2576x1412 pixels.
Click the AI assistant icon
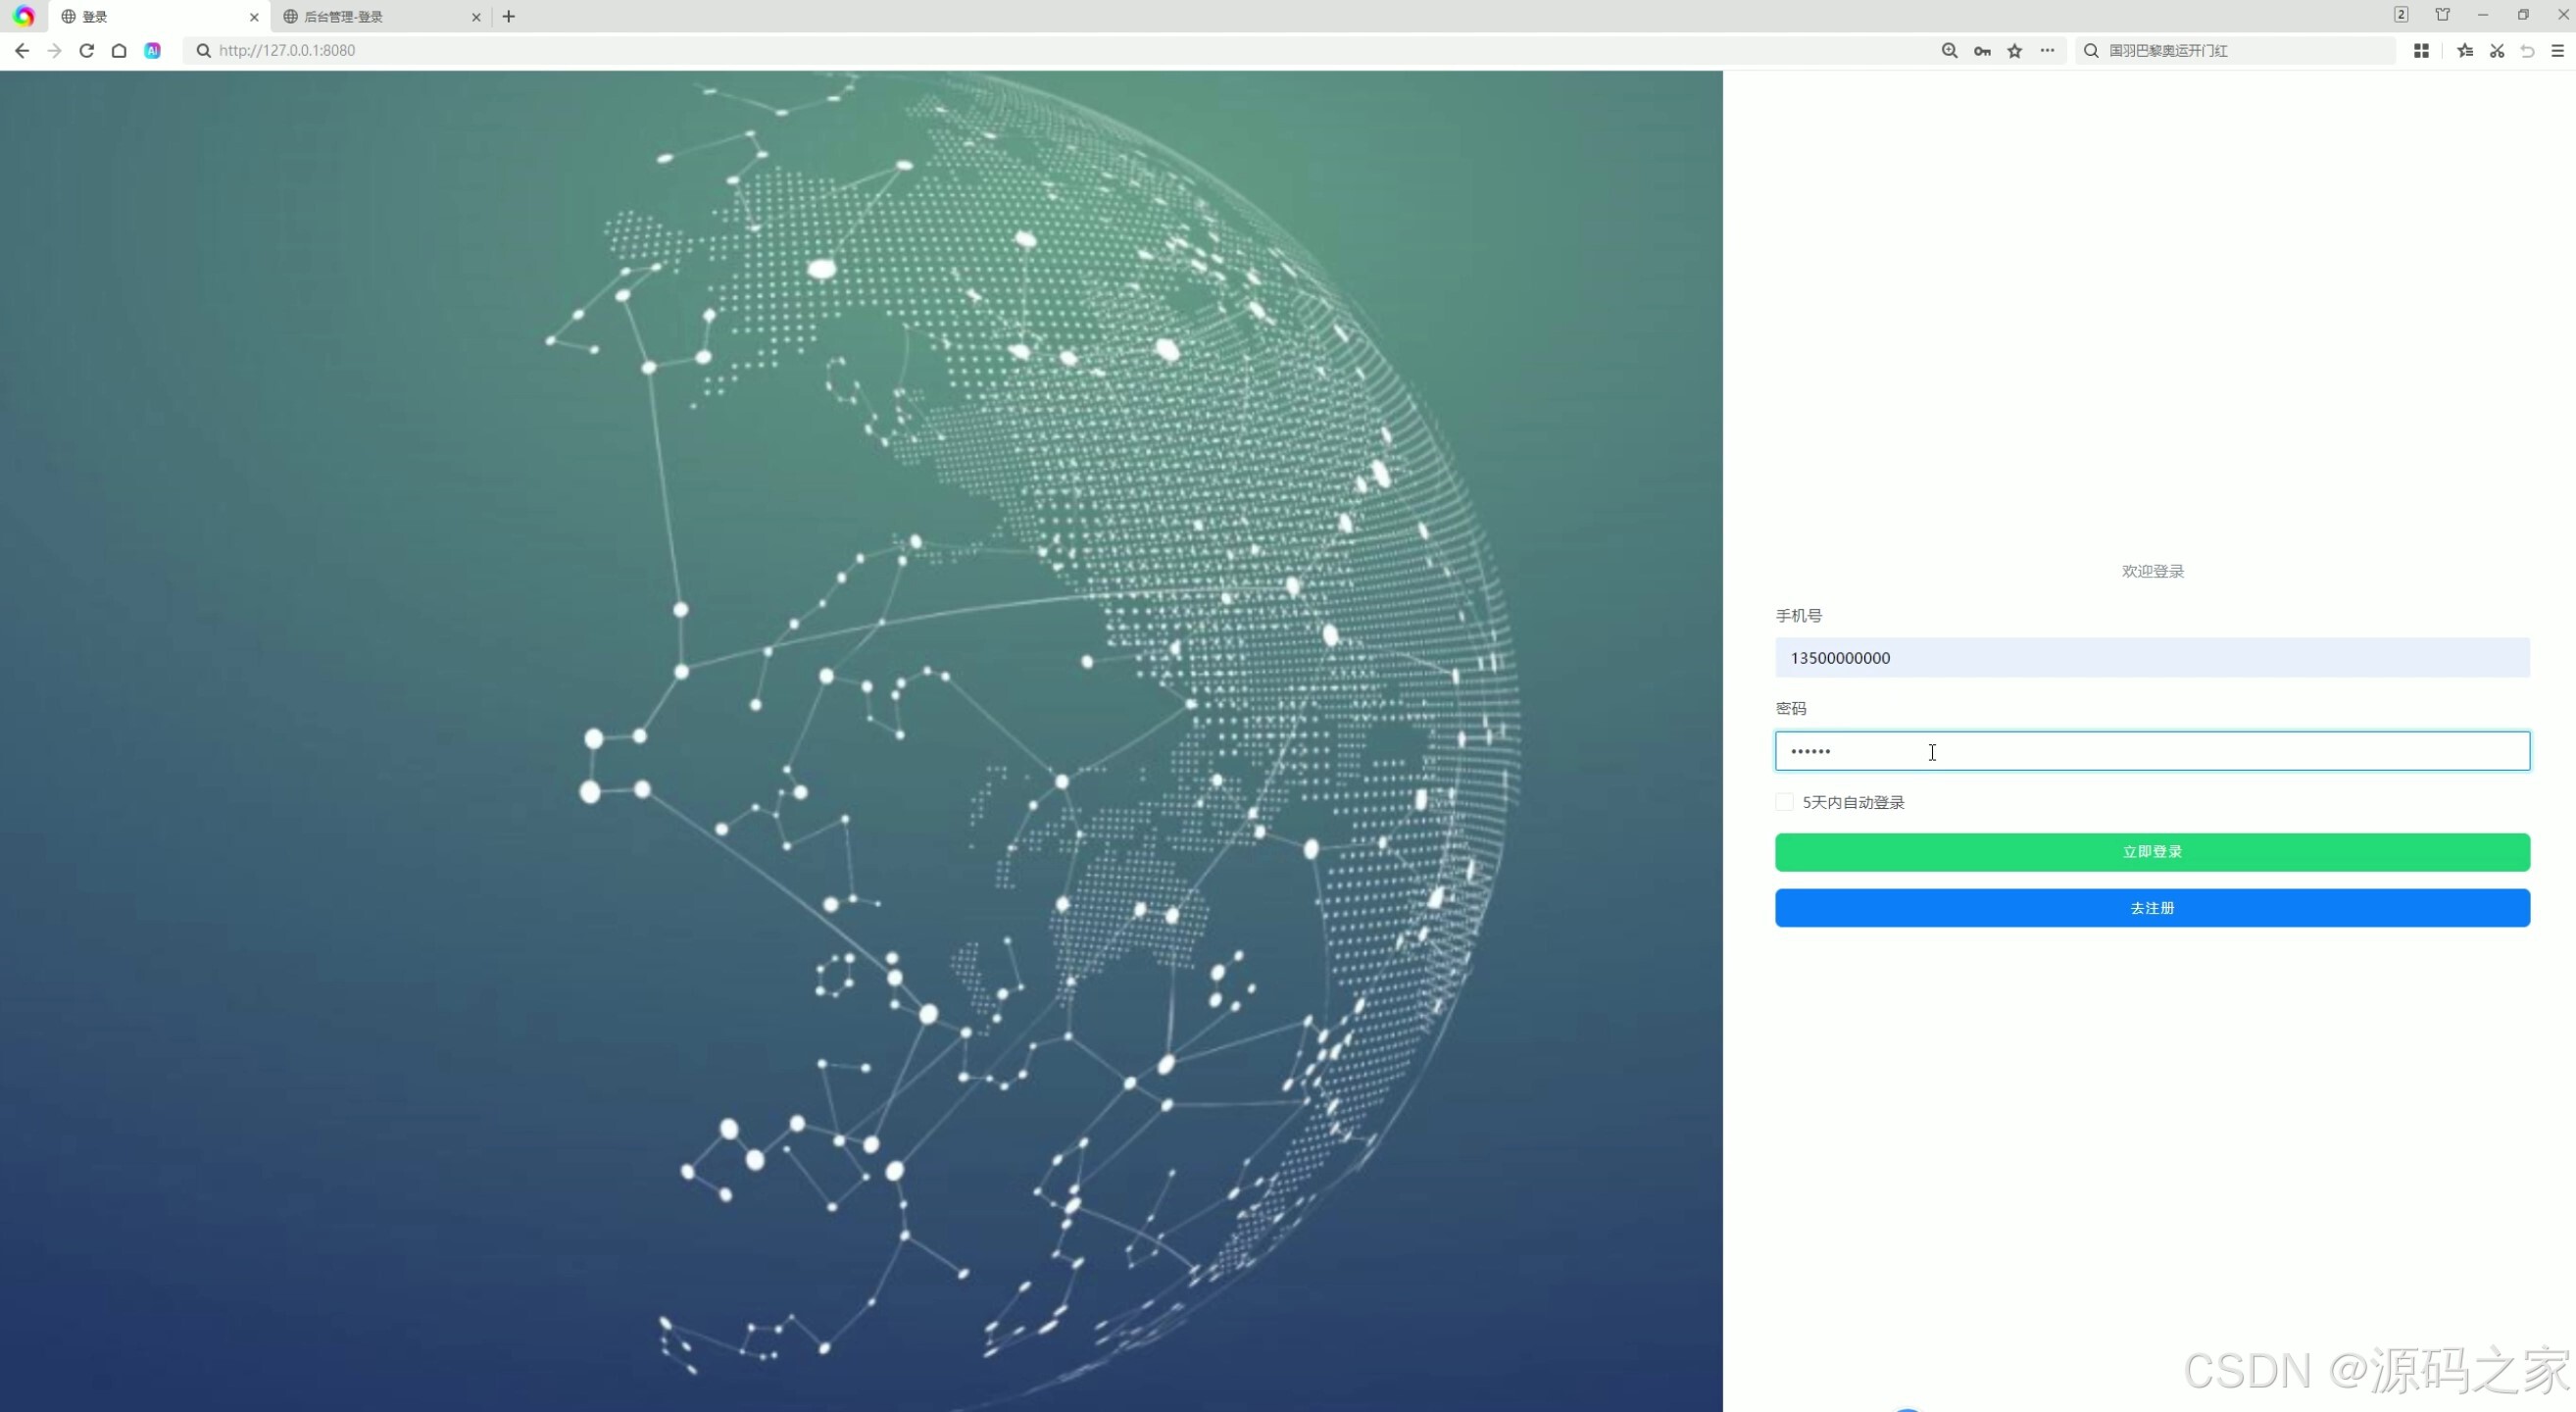pyautogui.click(x=152, y=50)
